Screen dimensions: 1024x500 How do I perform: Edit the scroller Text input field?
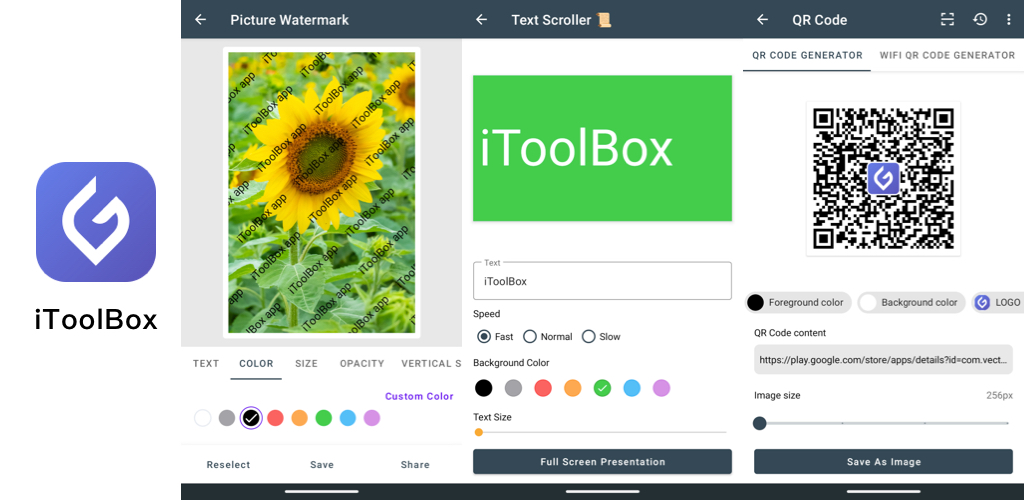click(602, 281)
